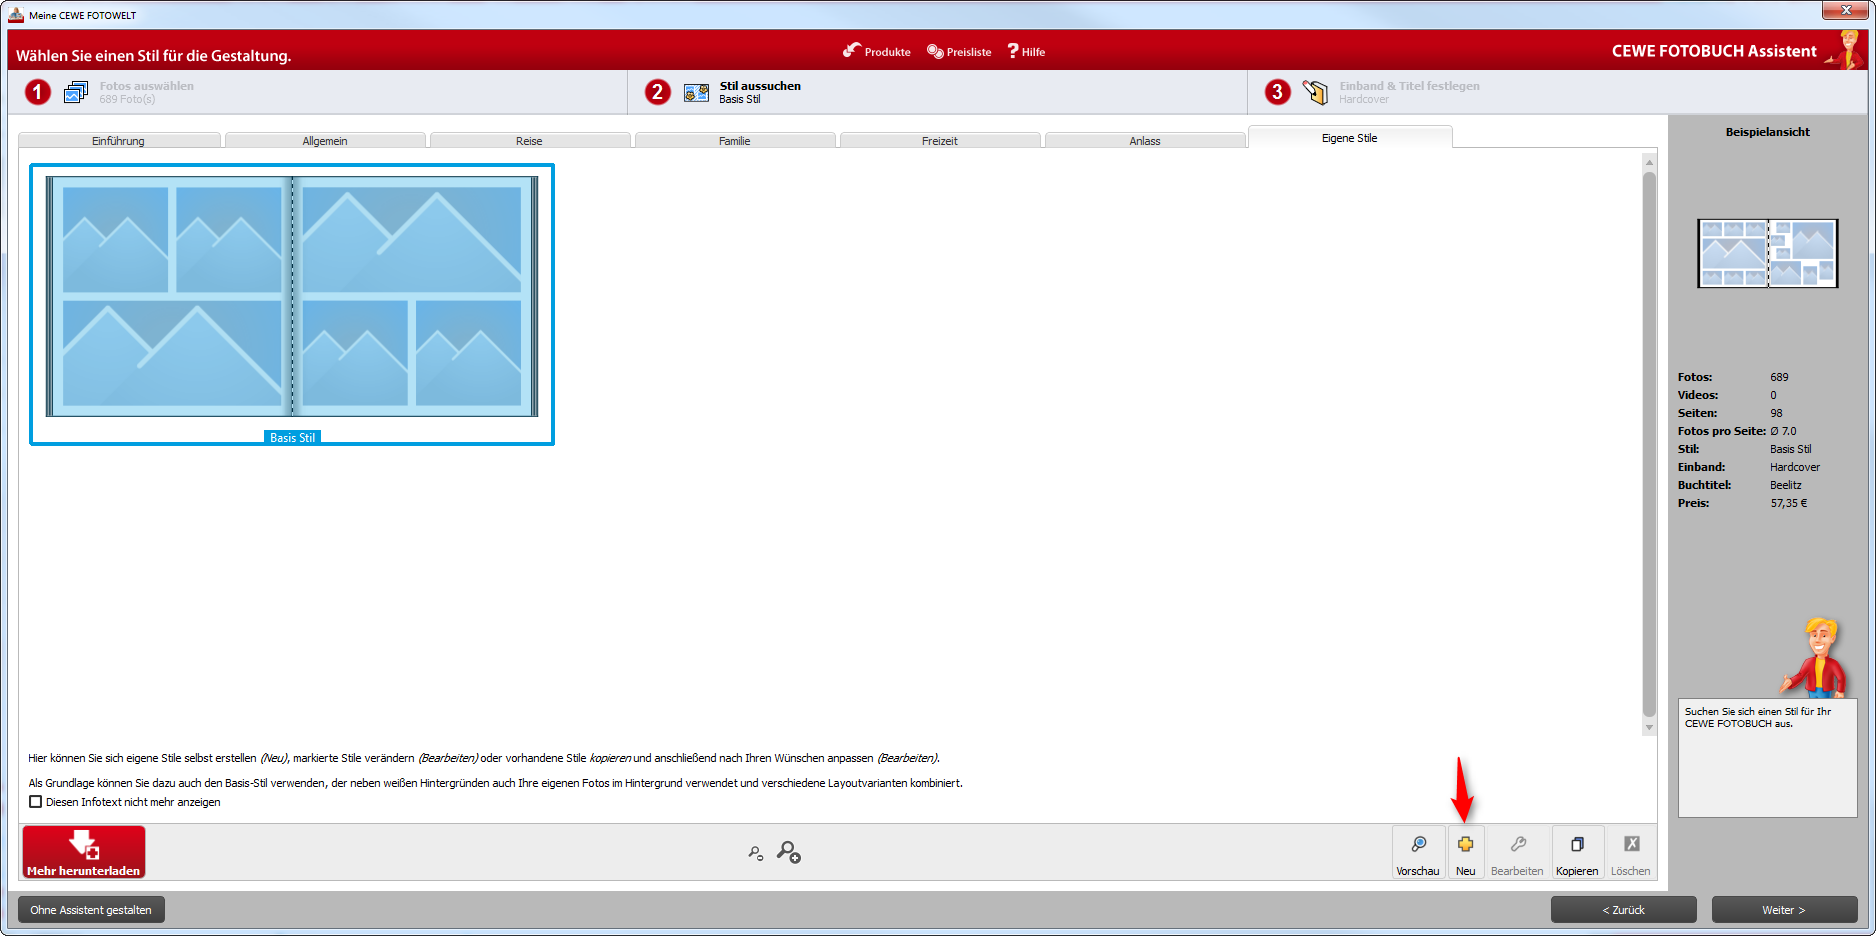The width and height of the screenshot is (1876, 936).
Task: Click the Einband value 'Hardcover' in sidebar
Action: click(1795, 467)
